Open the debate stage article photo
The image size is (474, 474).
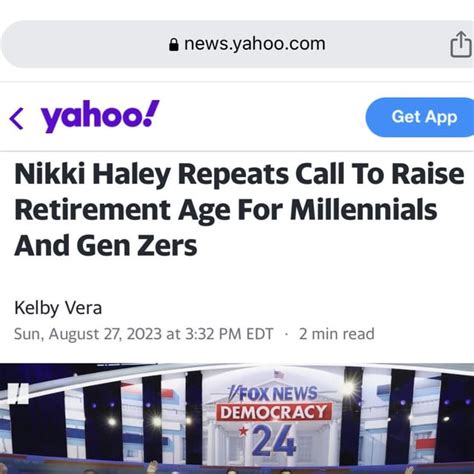[x=237, y=419]
